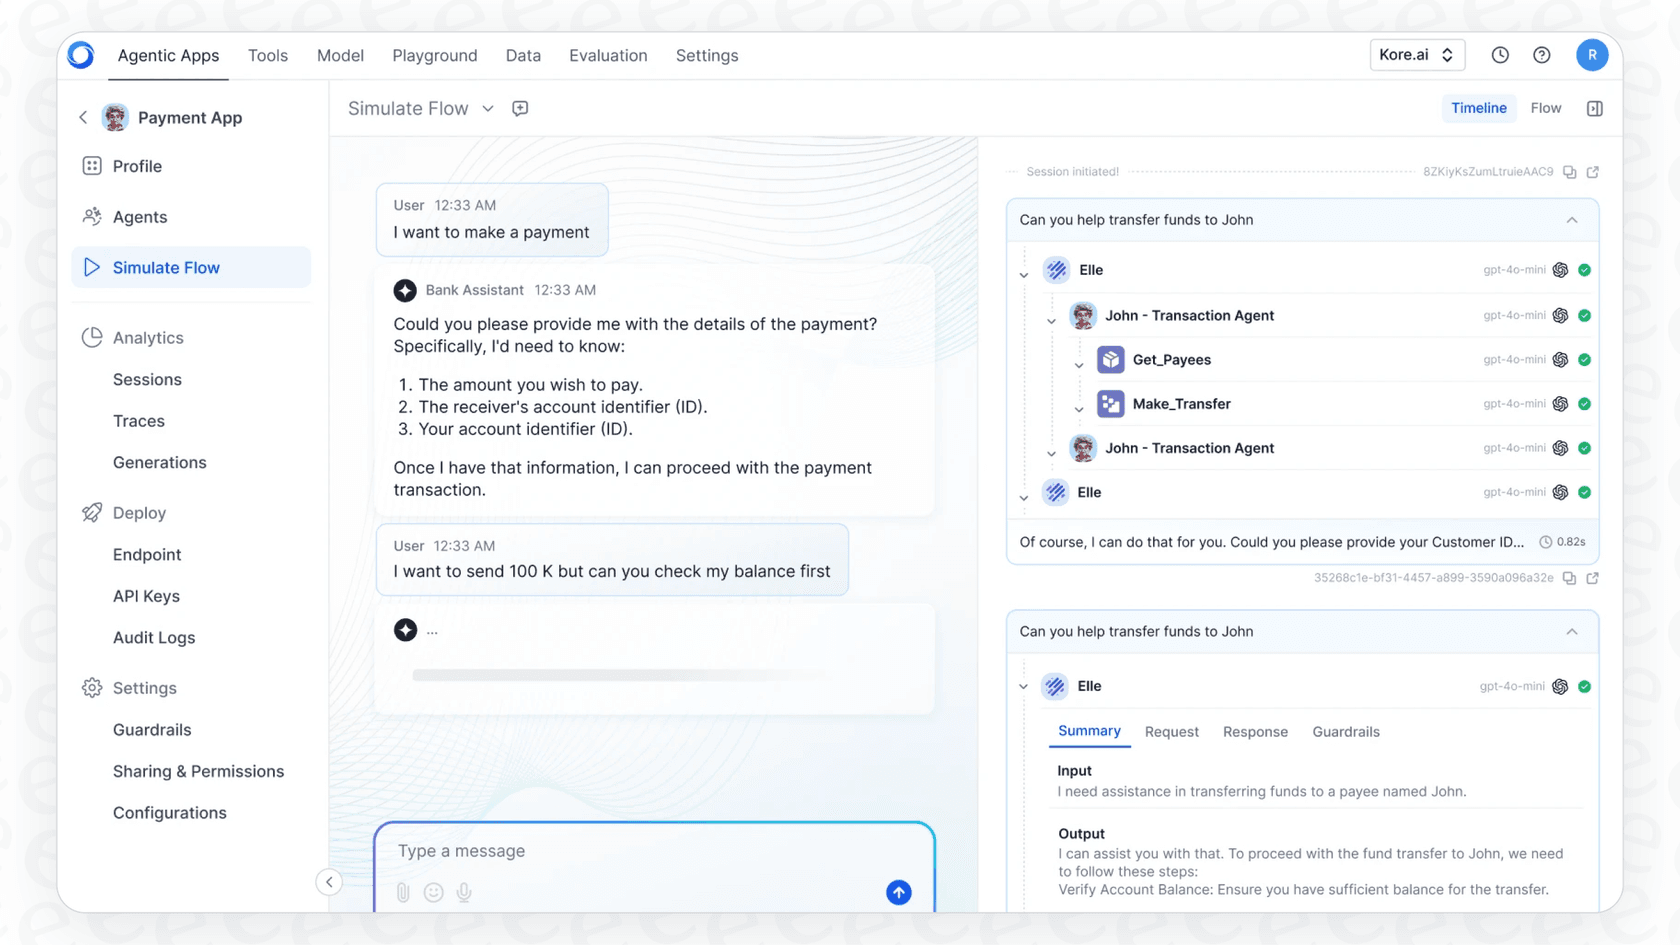Open the emoji picker icon
1680x945 pixels.
(x=433, y=892)
